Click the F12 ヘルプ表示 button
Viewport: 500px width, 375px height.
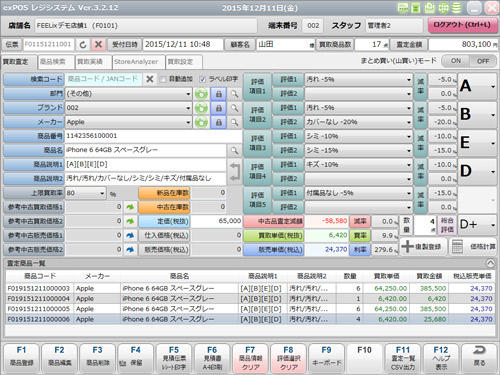(x=441, y=358)
